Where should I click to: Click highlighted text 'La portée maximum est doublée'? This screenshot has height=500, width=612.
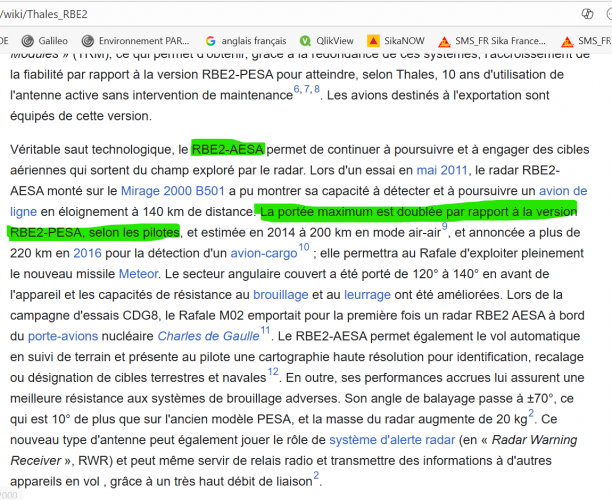coord(351,212)
